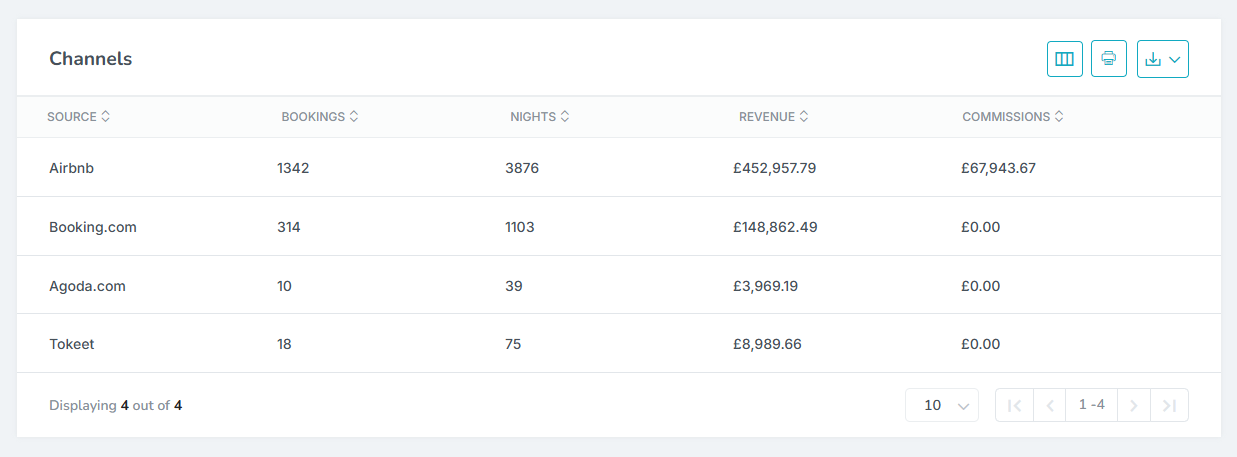This screenshot has height=457, width=1237.
Task: Open the download export dropdown
Action: click(1162, 59)
